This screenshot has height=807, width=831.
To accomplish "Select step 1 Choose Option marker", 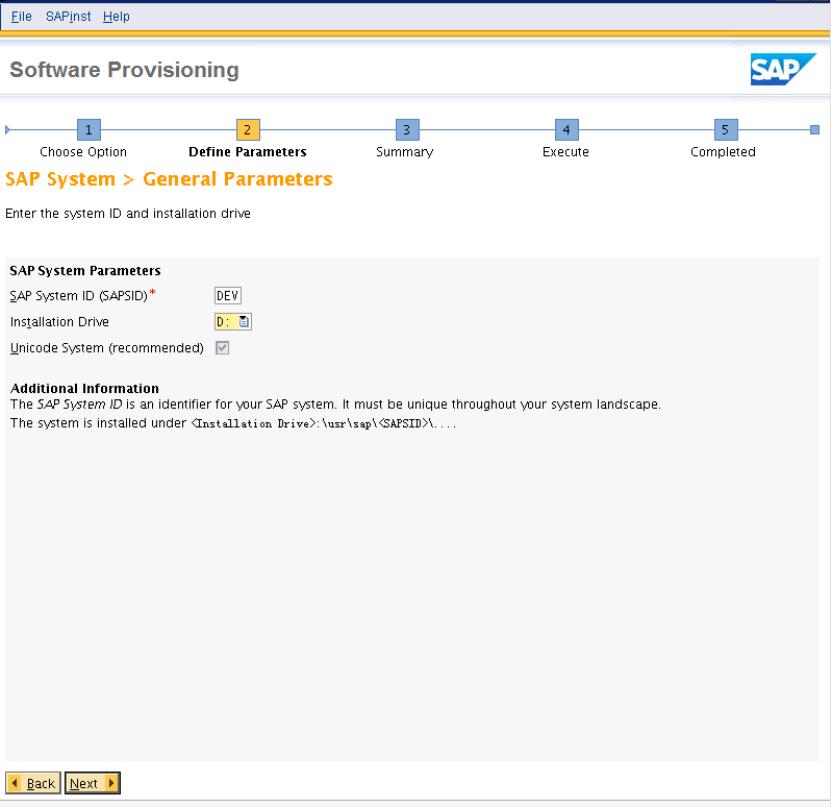I will point(89,130).
